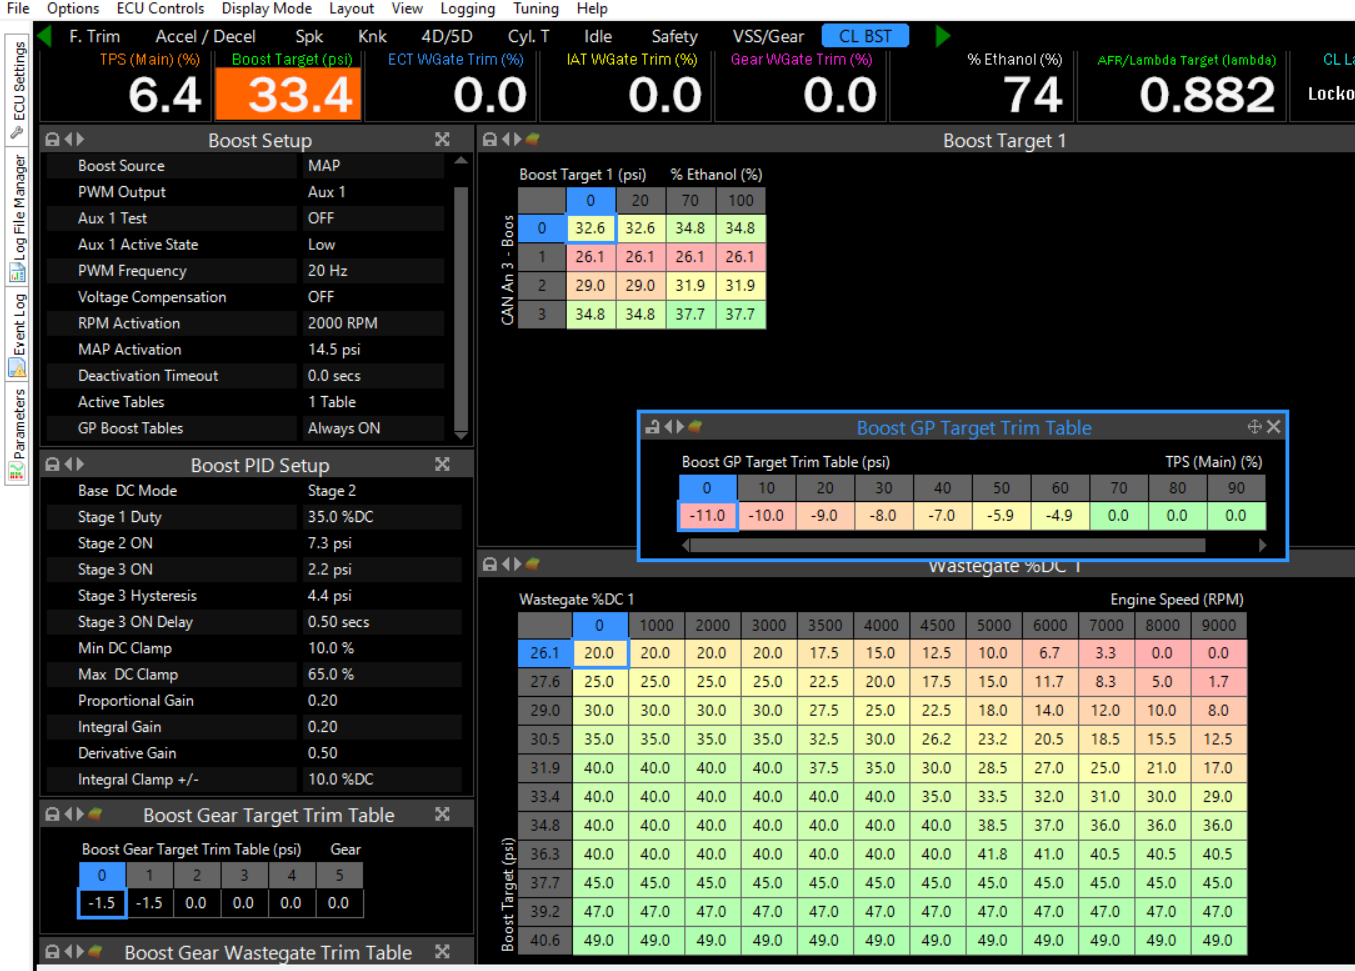Click the 3D graph icon in Wastegate %DC 1 header
Image resolution: width=1355 pixels, height=971 pixels.
pyautogui.click(x=533, y=565)
